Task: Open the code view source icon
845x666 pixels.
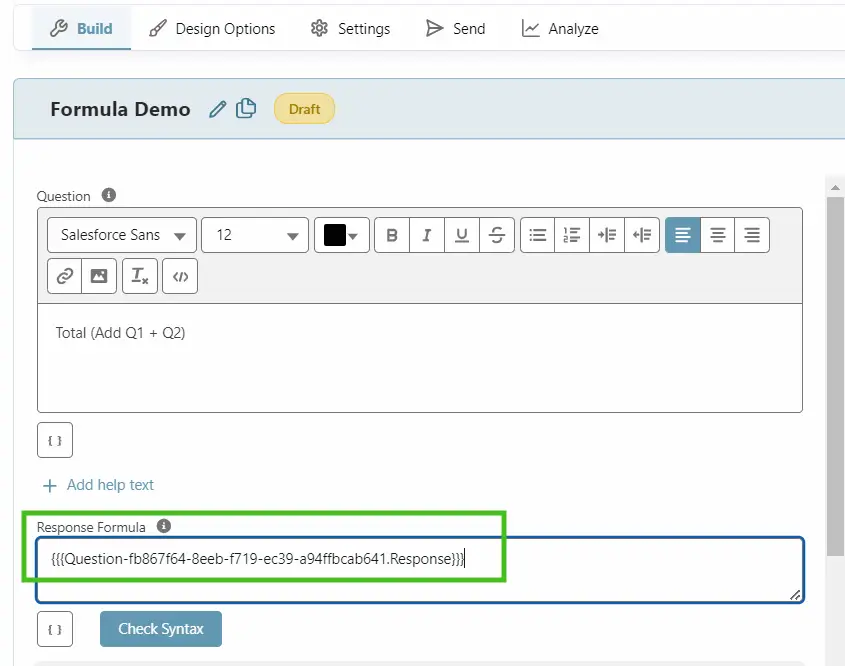Action: pos(180,276)
